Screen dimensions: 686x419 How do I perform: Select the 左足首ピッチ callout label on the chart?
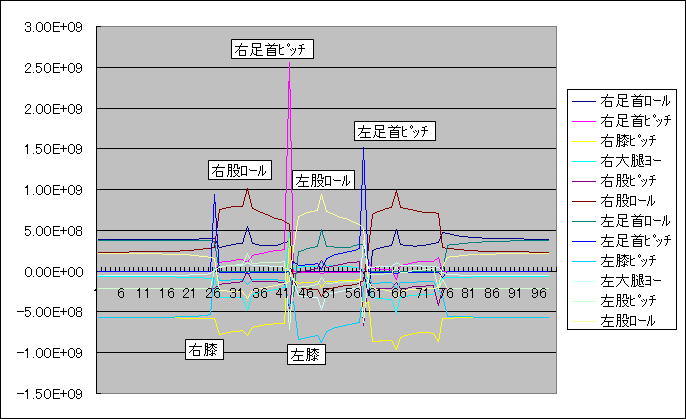point(395,131)
